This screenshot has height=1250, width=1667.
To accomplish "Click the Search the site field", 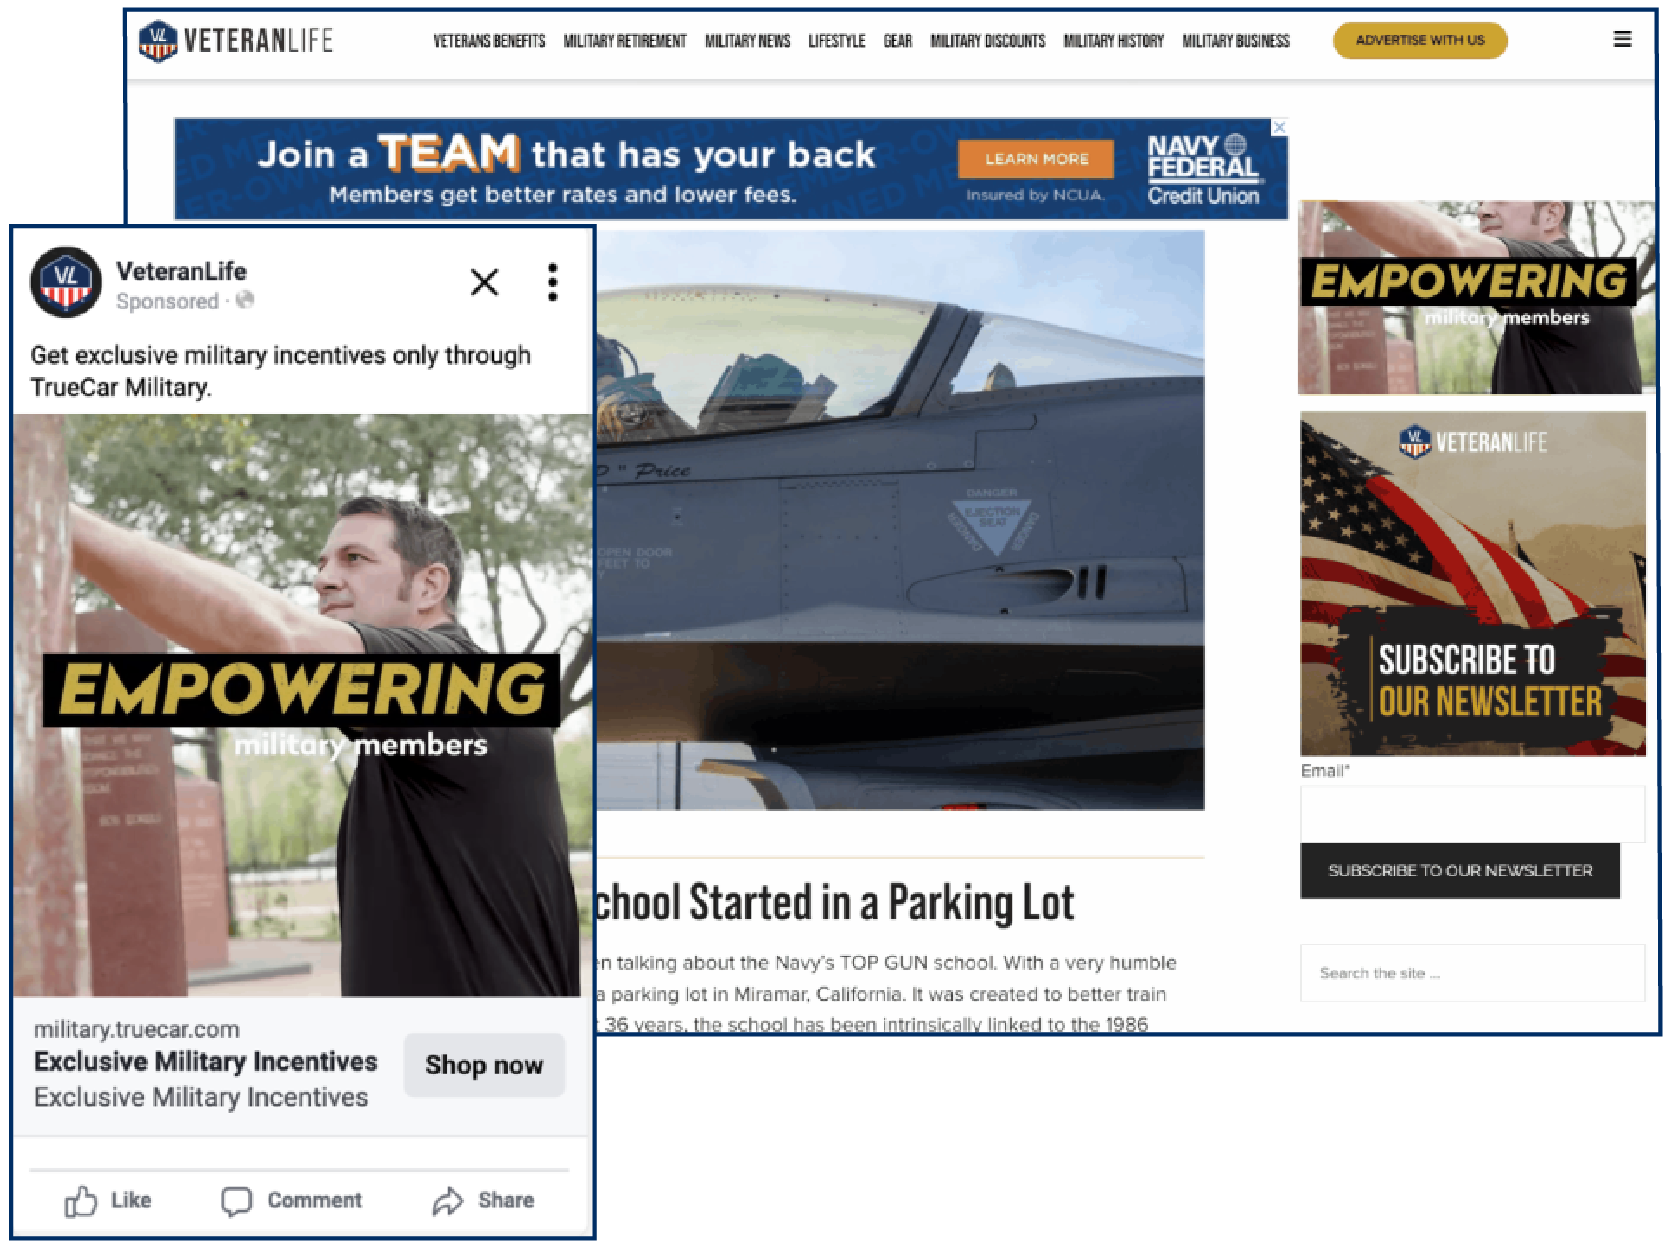I will click(1472, 973).
